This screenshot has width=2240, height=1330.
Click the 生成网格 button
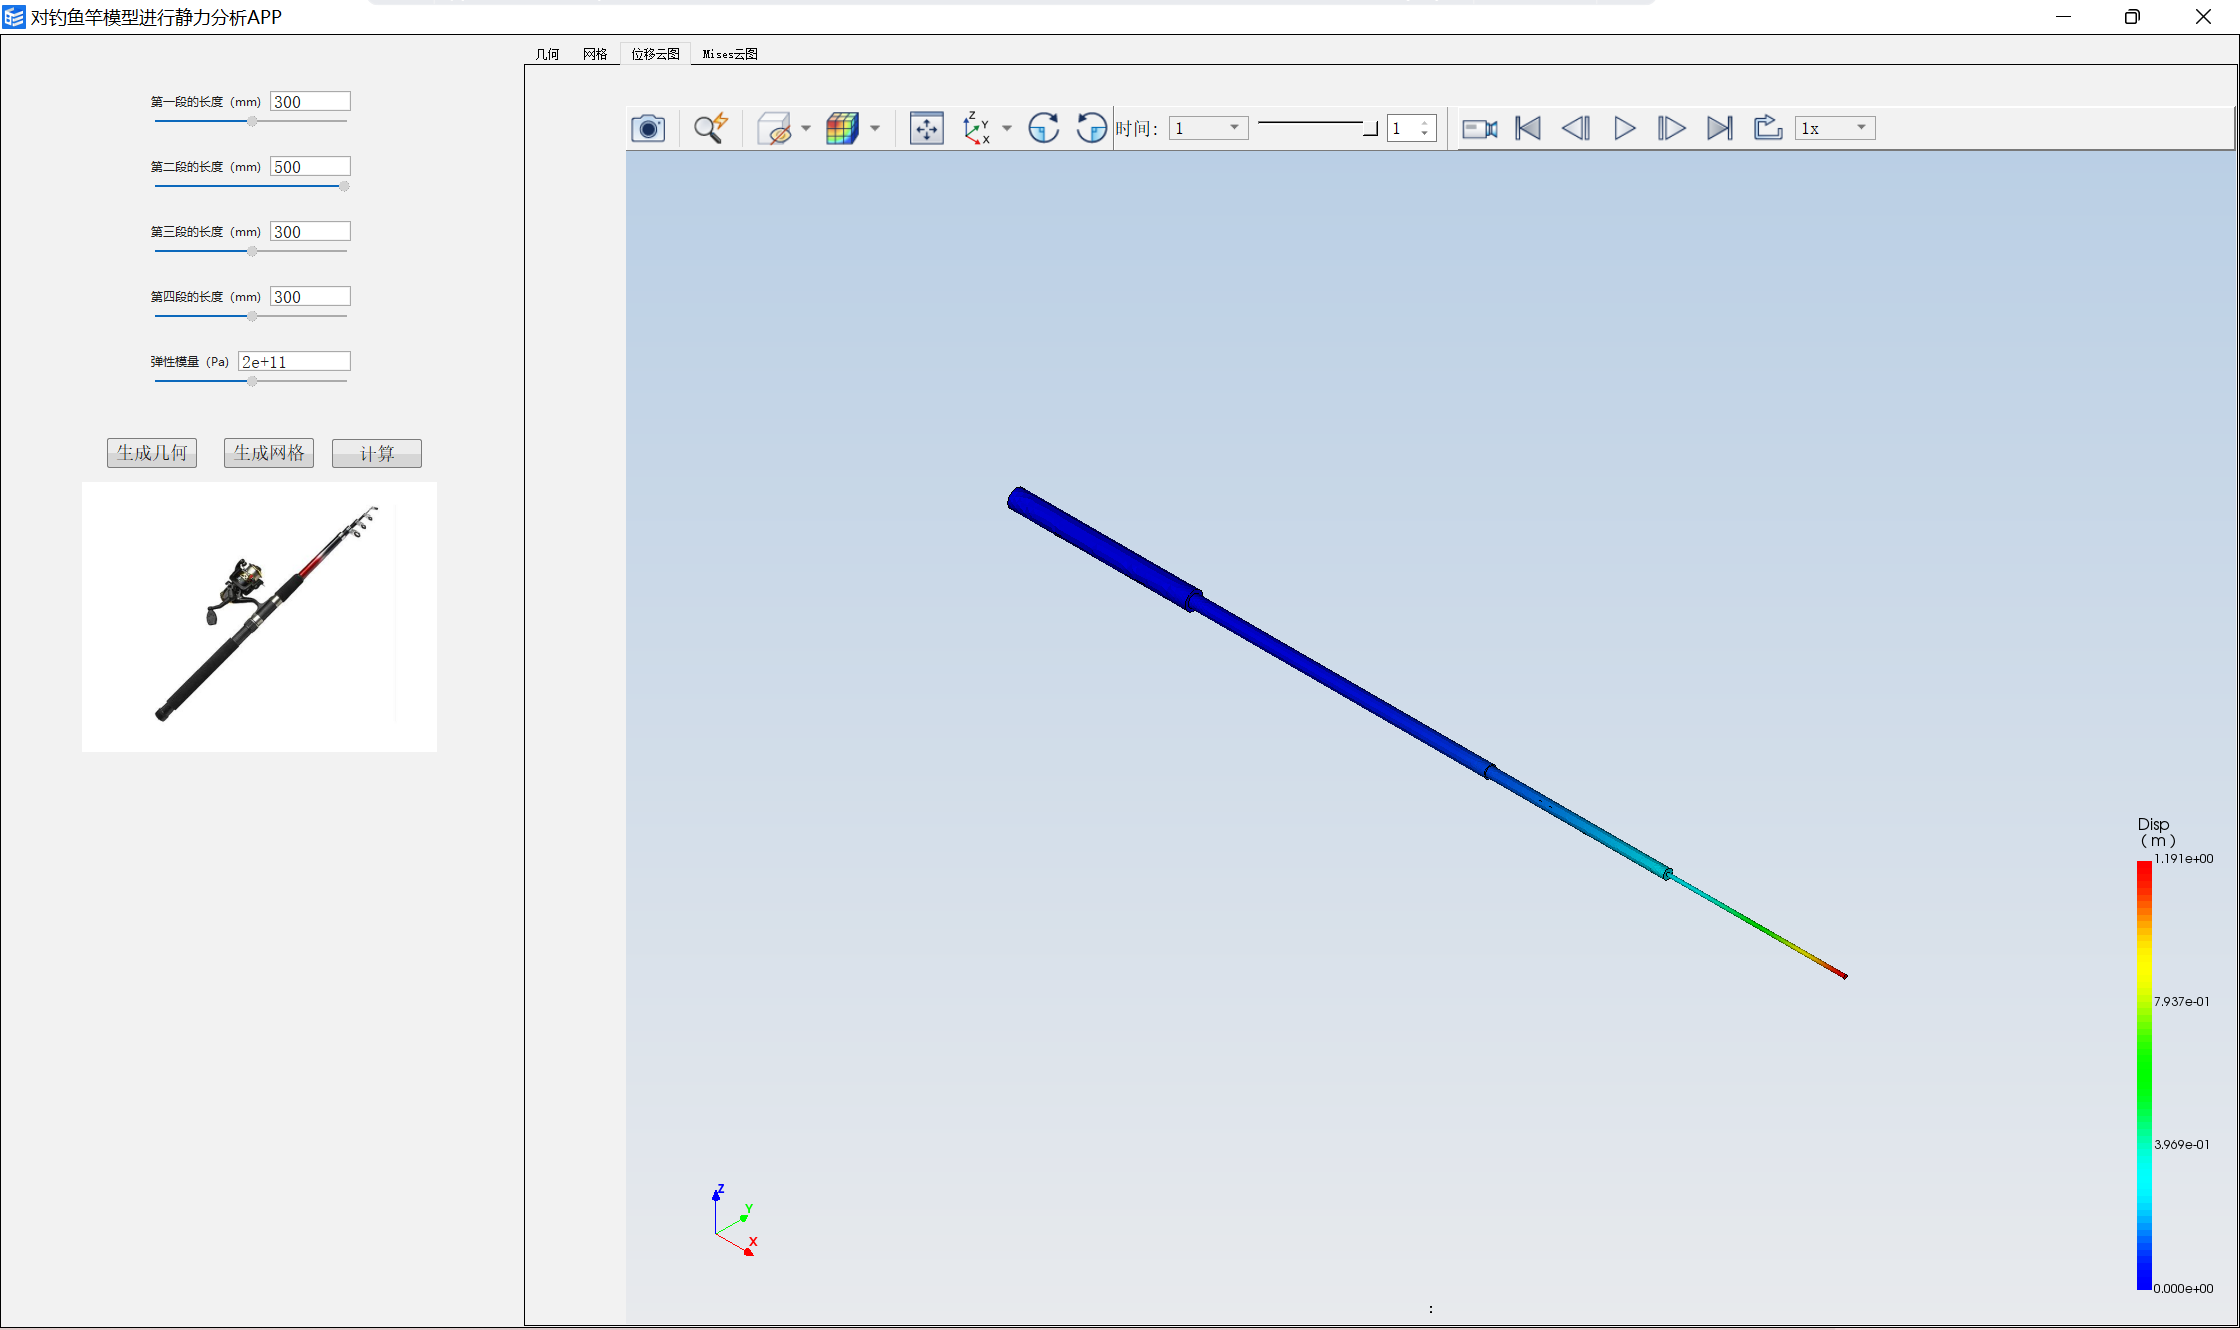point(269,453)
